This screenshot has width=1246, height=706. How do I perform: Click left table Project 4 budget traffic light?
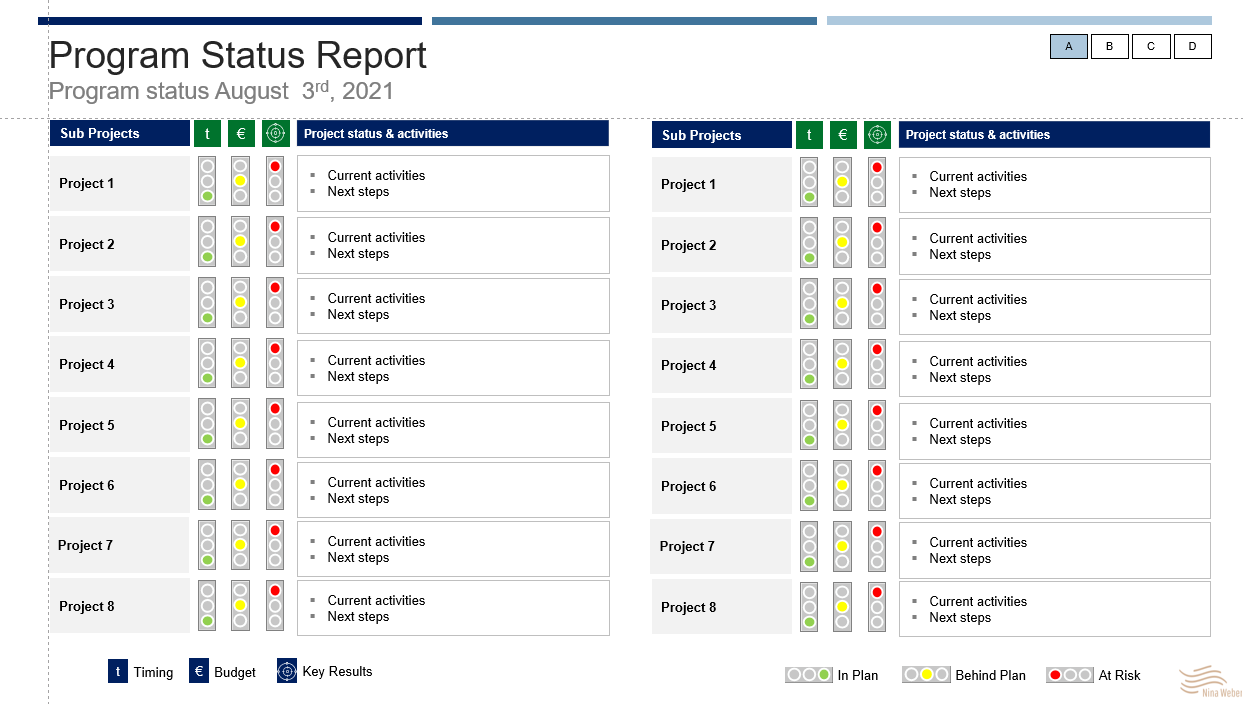coord(240,363)
